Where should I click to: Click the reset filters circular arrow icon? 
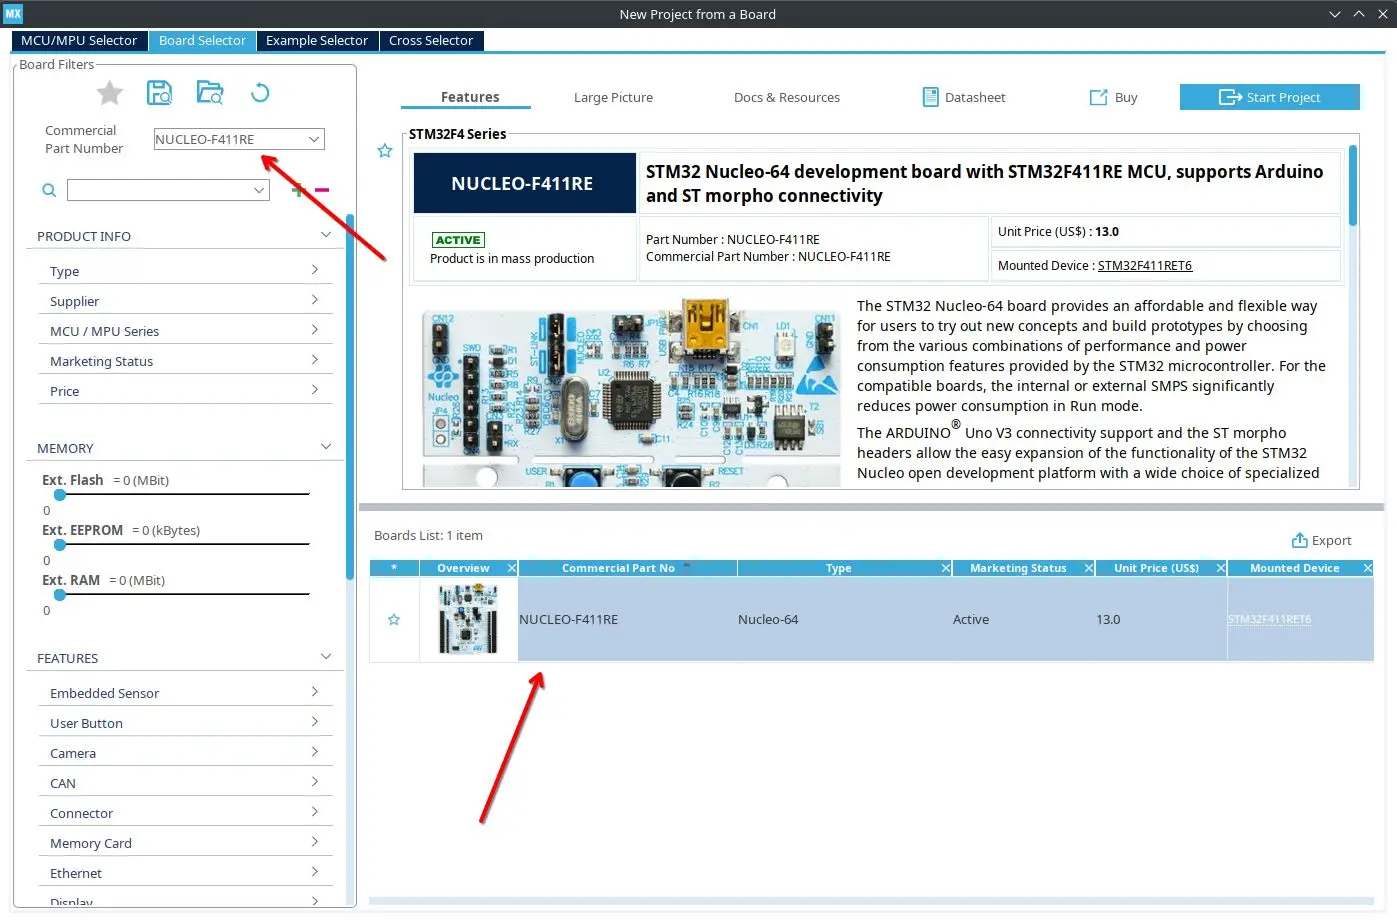pyautogui.click(x=260, y=93)
